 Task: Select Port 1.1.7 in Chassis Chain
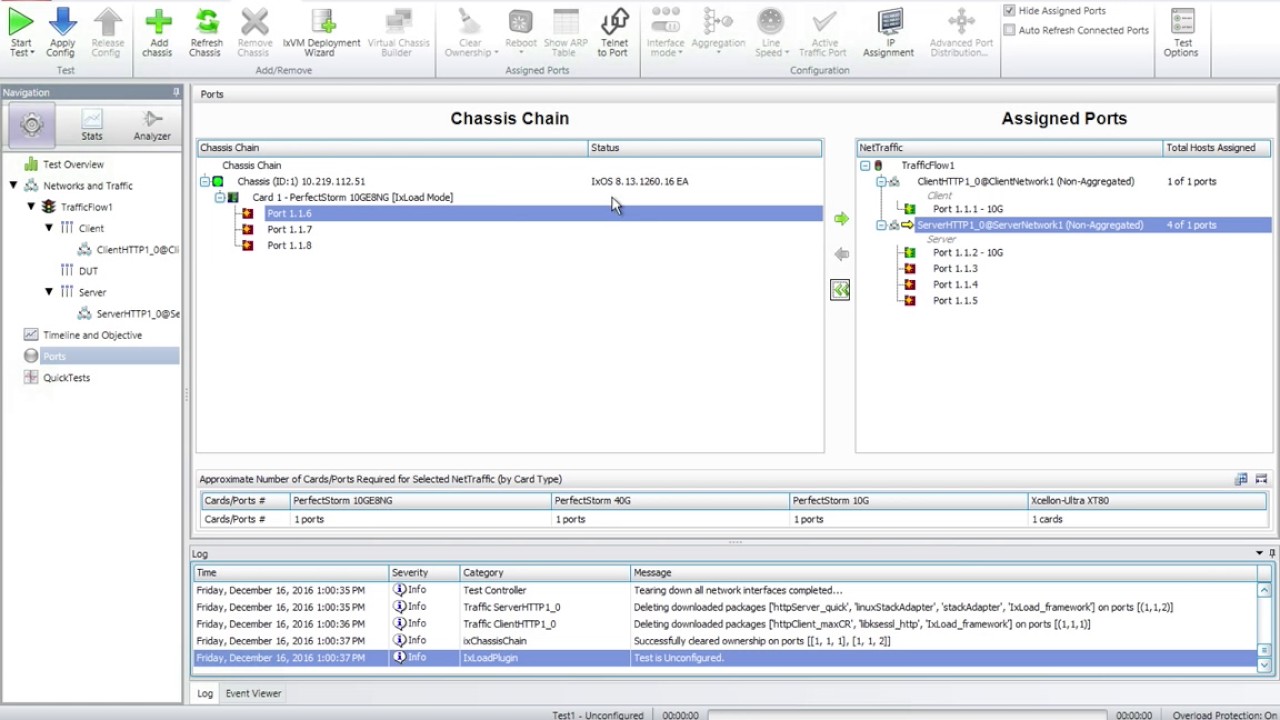point(289,230)
